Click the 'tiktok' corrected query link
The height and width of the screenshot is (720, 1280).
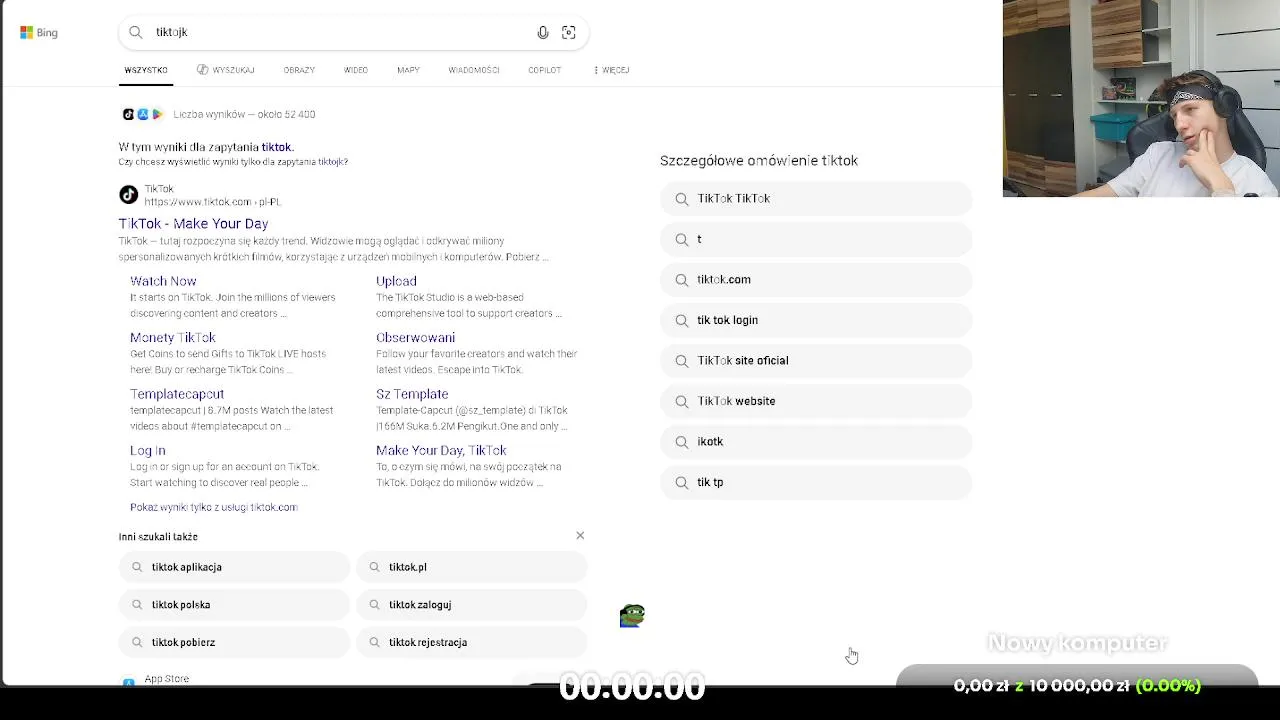pyautogui.click(x=276, y=147)
